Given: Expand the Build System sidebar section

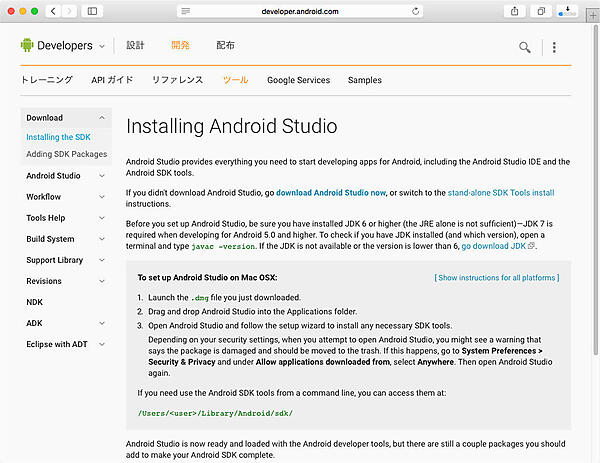Looking at the screenshot, I should pyautogui.click(x=102, y=239).
